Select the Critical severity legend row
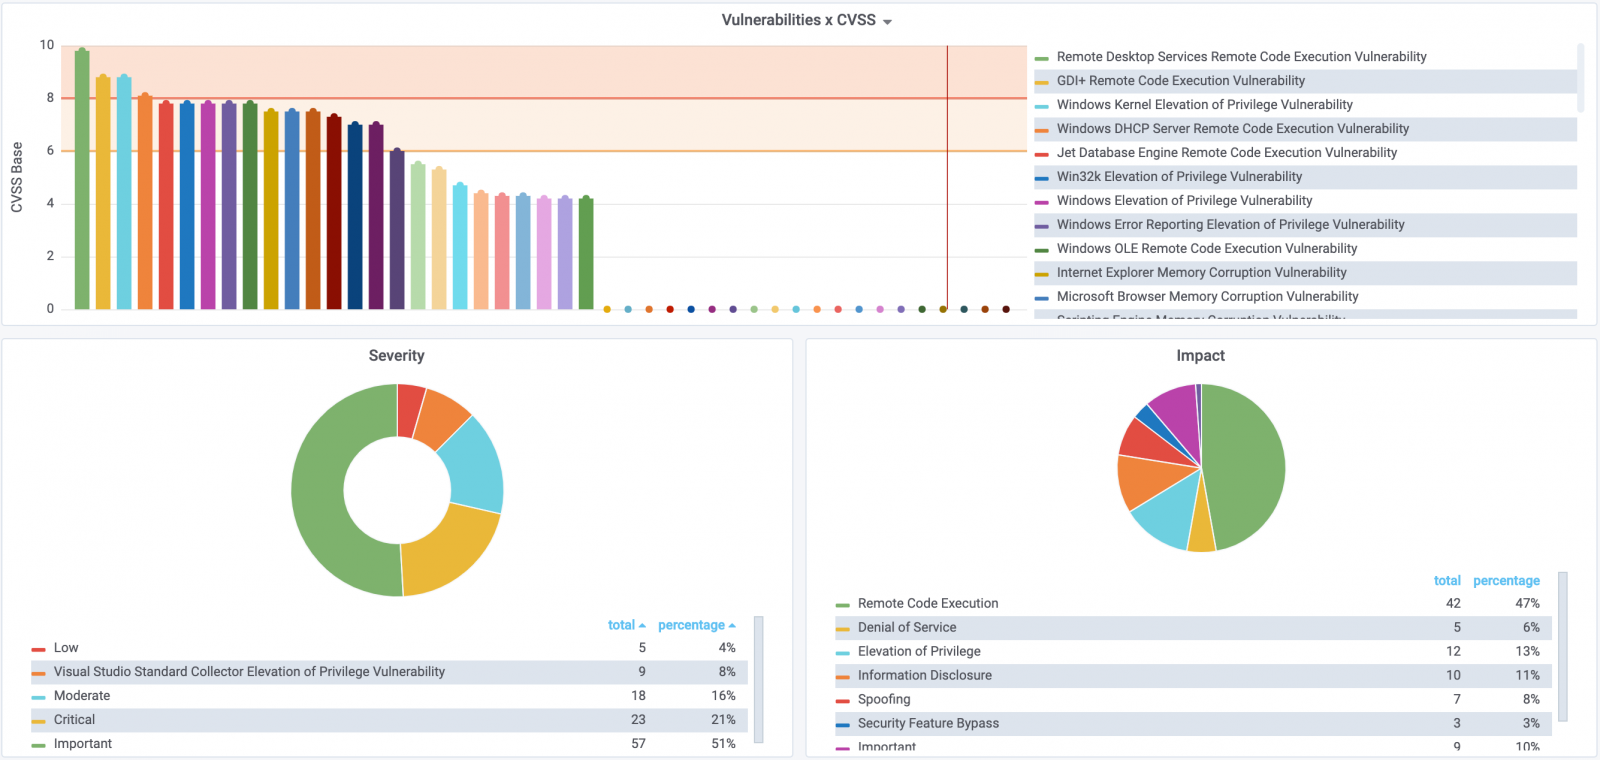The image size is (1600, 760). 390,720
